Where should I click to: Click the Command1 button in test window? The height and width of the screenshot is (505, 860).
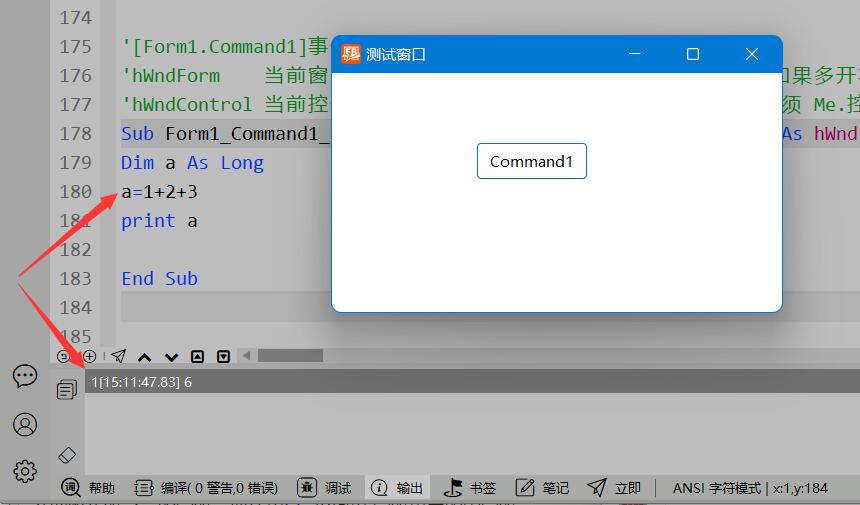531,161
